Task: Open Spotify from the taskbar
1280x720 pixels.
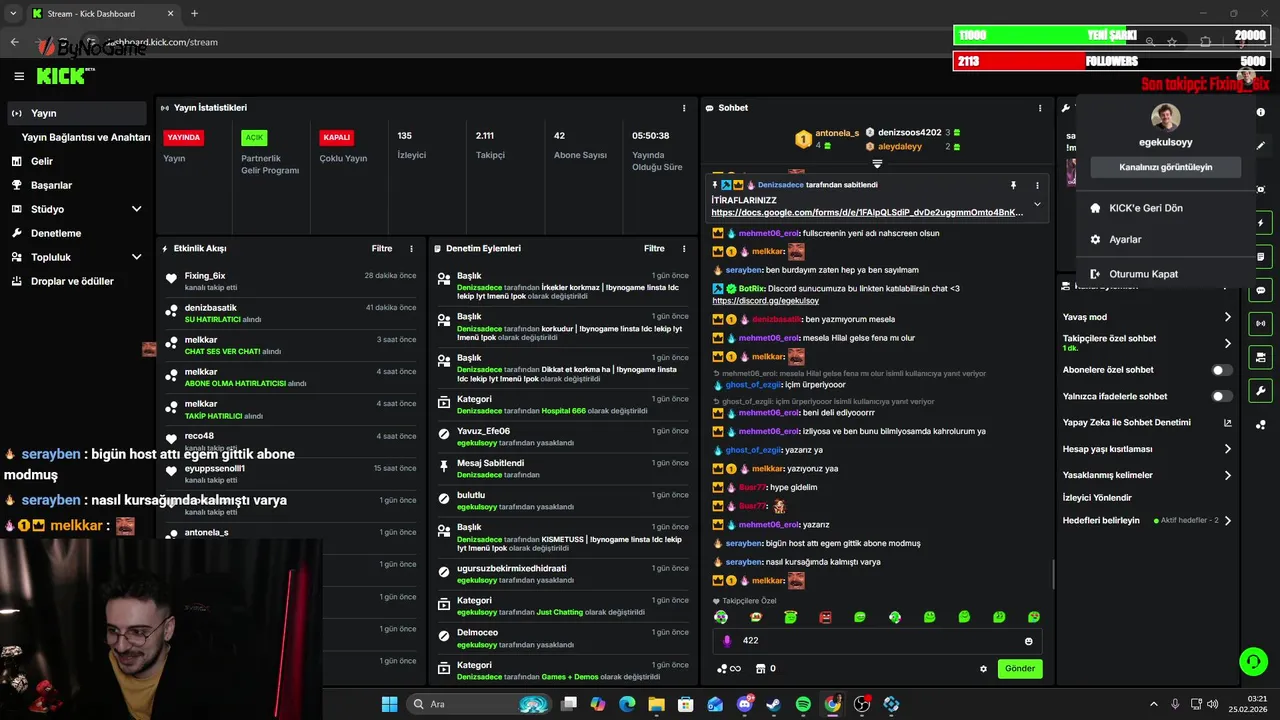Action: tap(803, 704)
